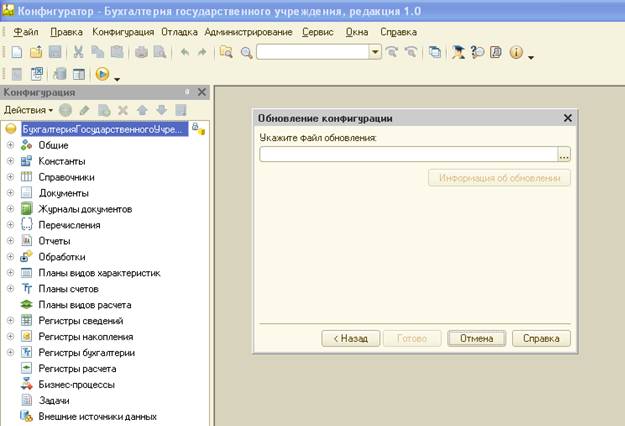Image resolution: width=625 pixels, height=426 pixels.
Task: Start debugging with the orange play icon
Action: tap(102, 74)
